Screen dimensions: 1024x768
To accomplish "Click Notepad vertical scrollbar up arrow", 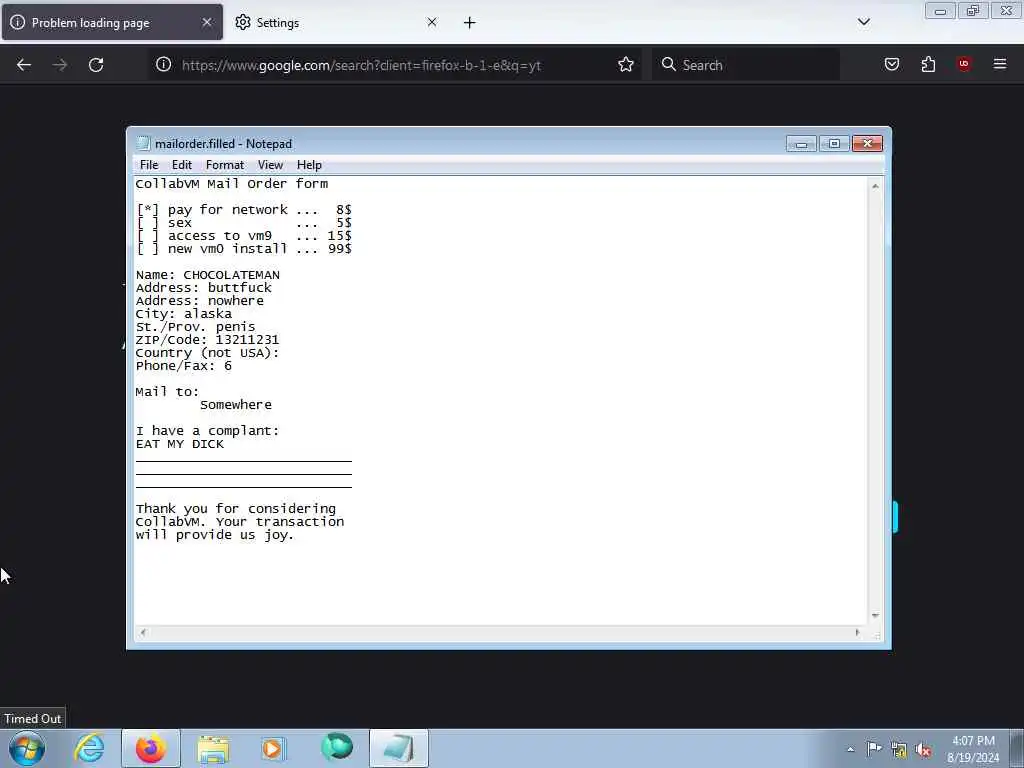I will coord(875,186).
